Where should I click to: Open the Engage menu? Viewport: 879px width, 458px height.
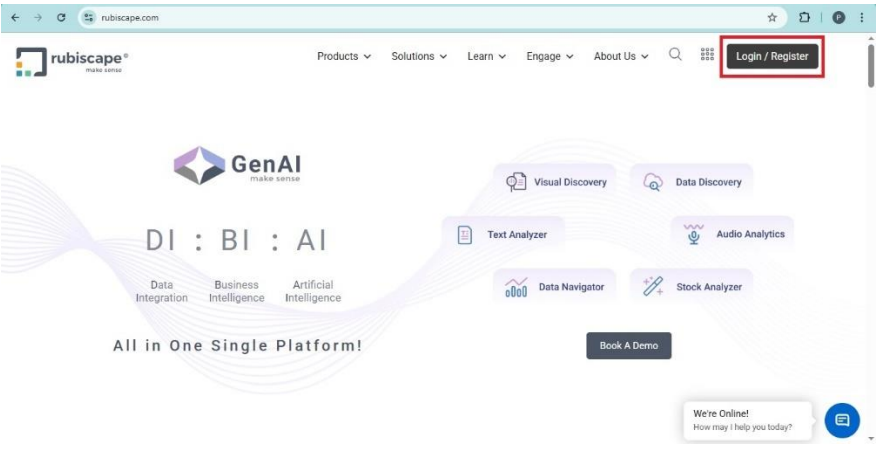click(550, 56)
